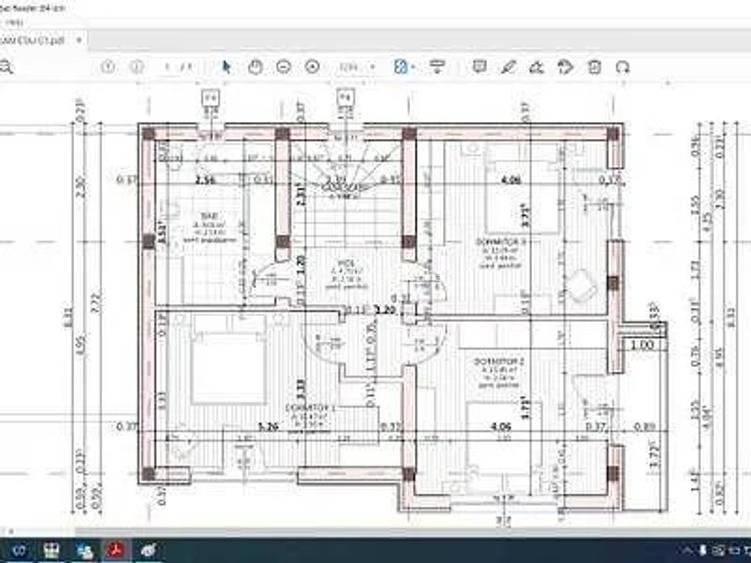Close the open PDF document tab
Screen dimensions: 751x563
pyautogui.click(x=79, y=39)
